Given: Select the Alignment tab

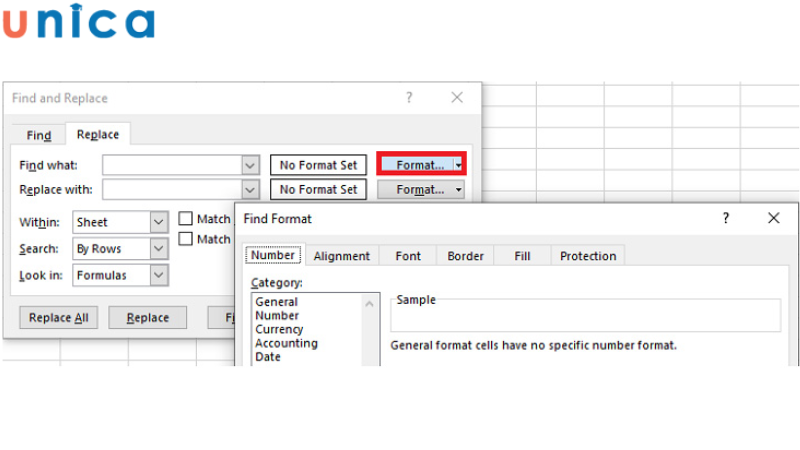Looking at the screenshot, I should pyautogui.click(x=341, y=256).
